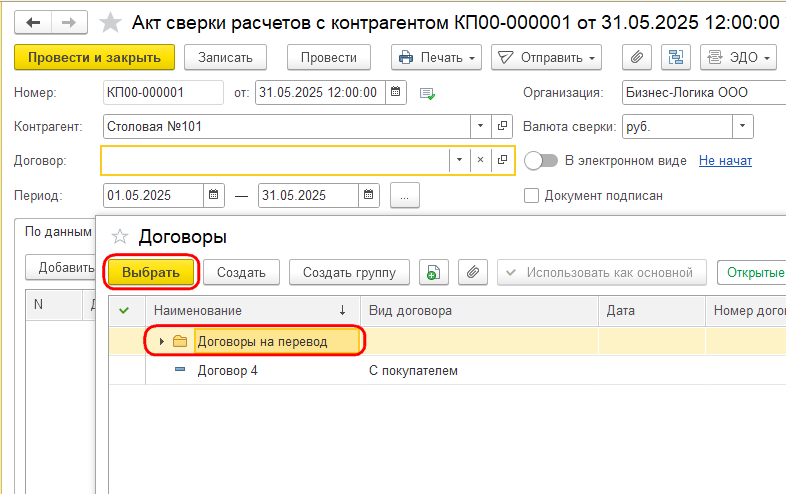Expand the Договор dropdown list
The height and width of the screenshot is (494, 786).
(x=459, y=160)
